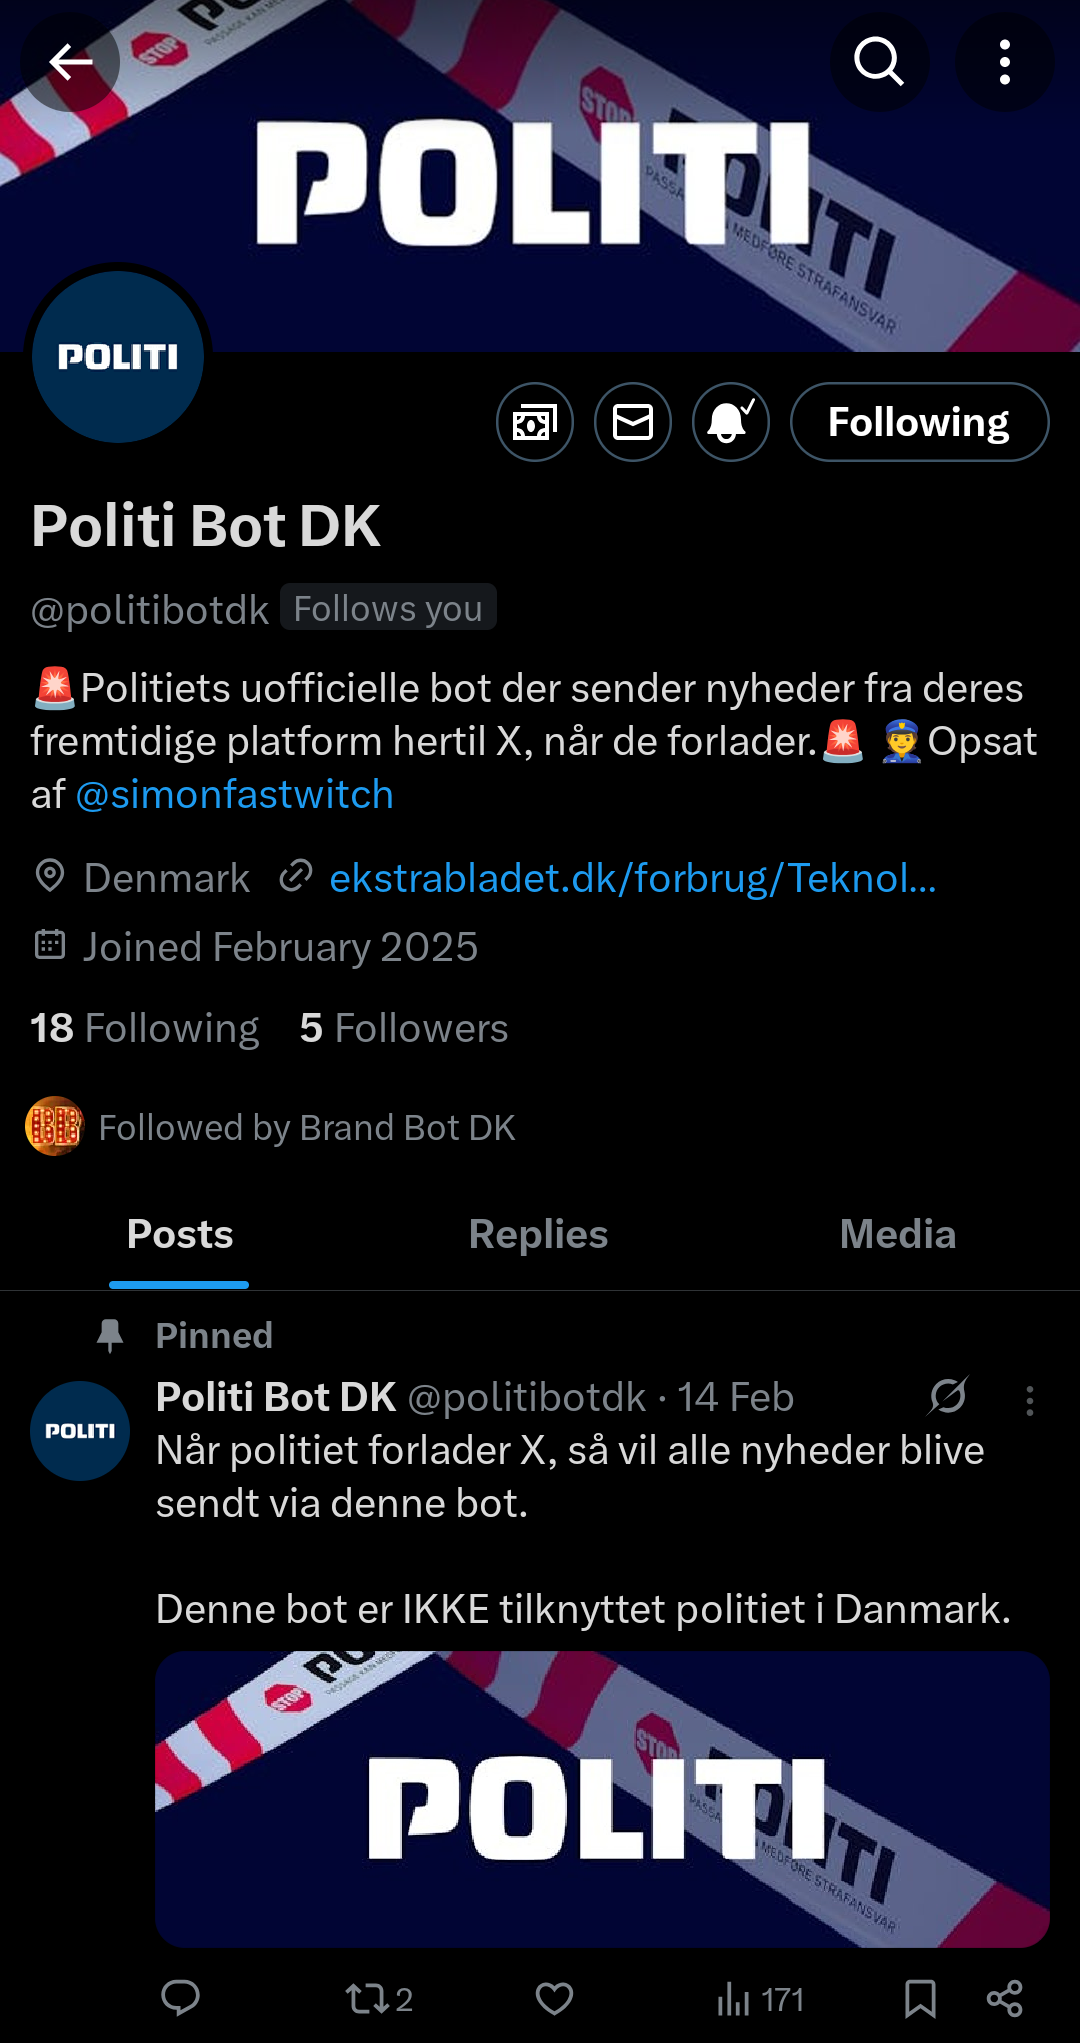Open the @simonfastwitch profile link
1080x2043 pixels.
[x=235, y=795]
